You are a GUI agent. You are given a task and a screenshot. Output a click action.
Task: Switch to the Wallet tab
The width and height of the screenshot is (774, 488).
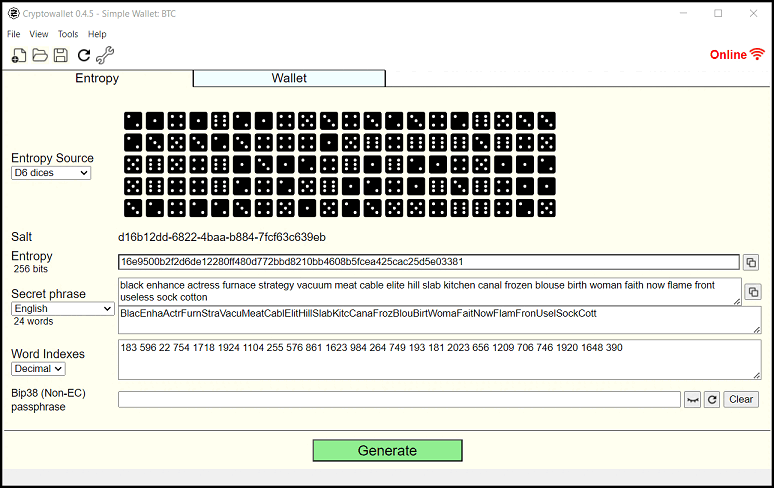click(289, 78)
